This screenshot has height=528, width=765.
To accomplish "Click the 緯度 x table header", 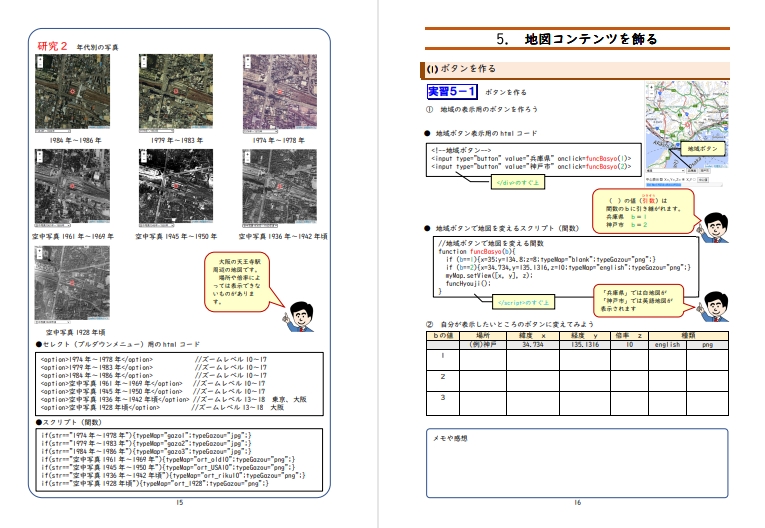I will (533, 336).
